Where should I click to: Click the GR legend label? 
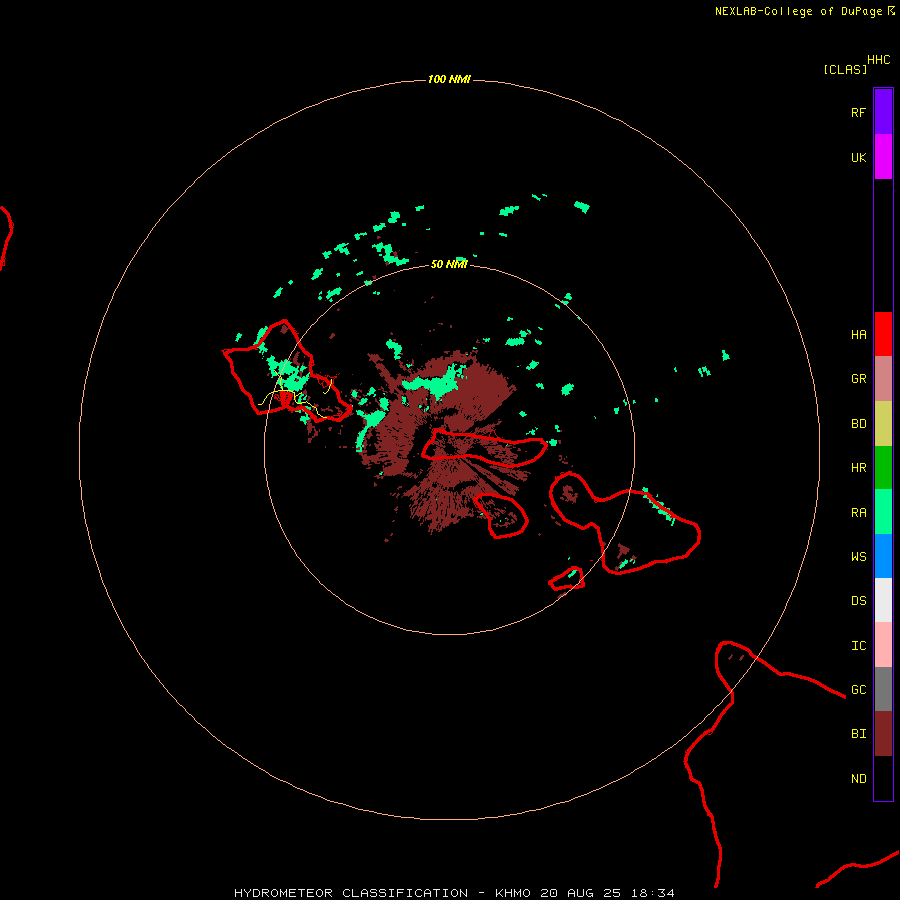858,379
